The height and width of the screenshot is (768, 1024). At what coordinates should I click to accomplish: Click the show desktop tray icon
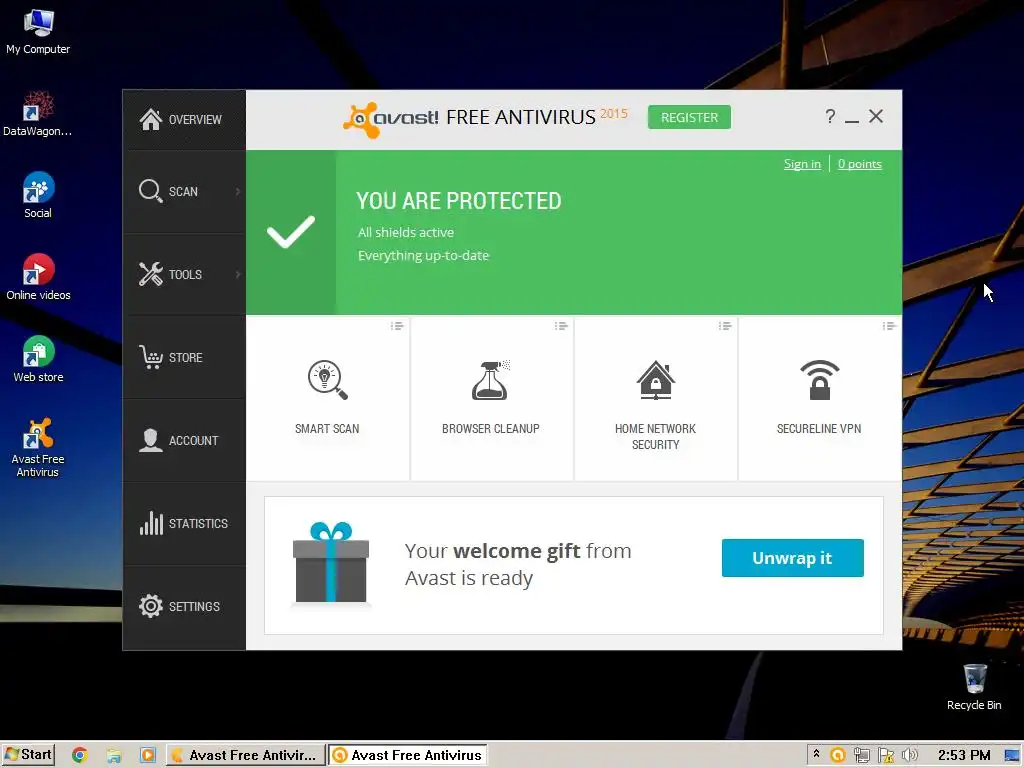pos(1012,756)
